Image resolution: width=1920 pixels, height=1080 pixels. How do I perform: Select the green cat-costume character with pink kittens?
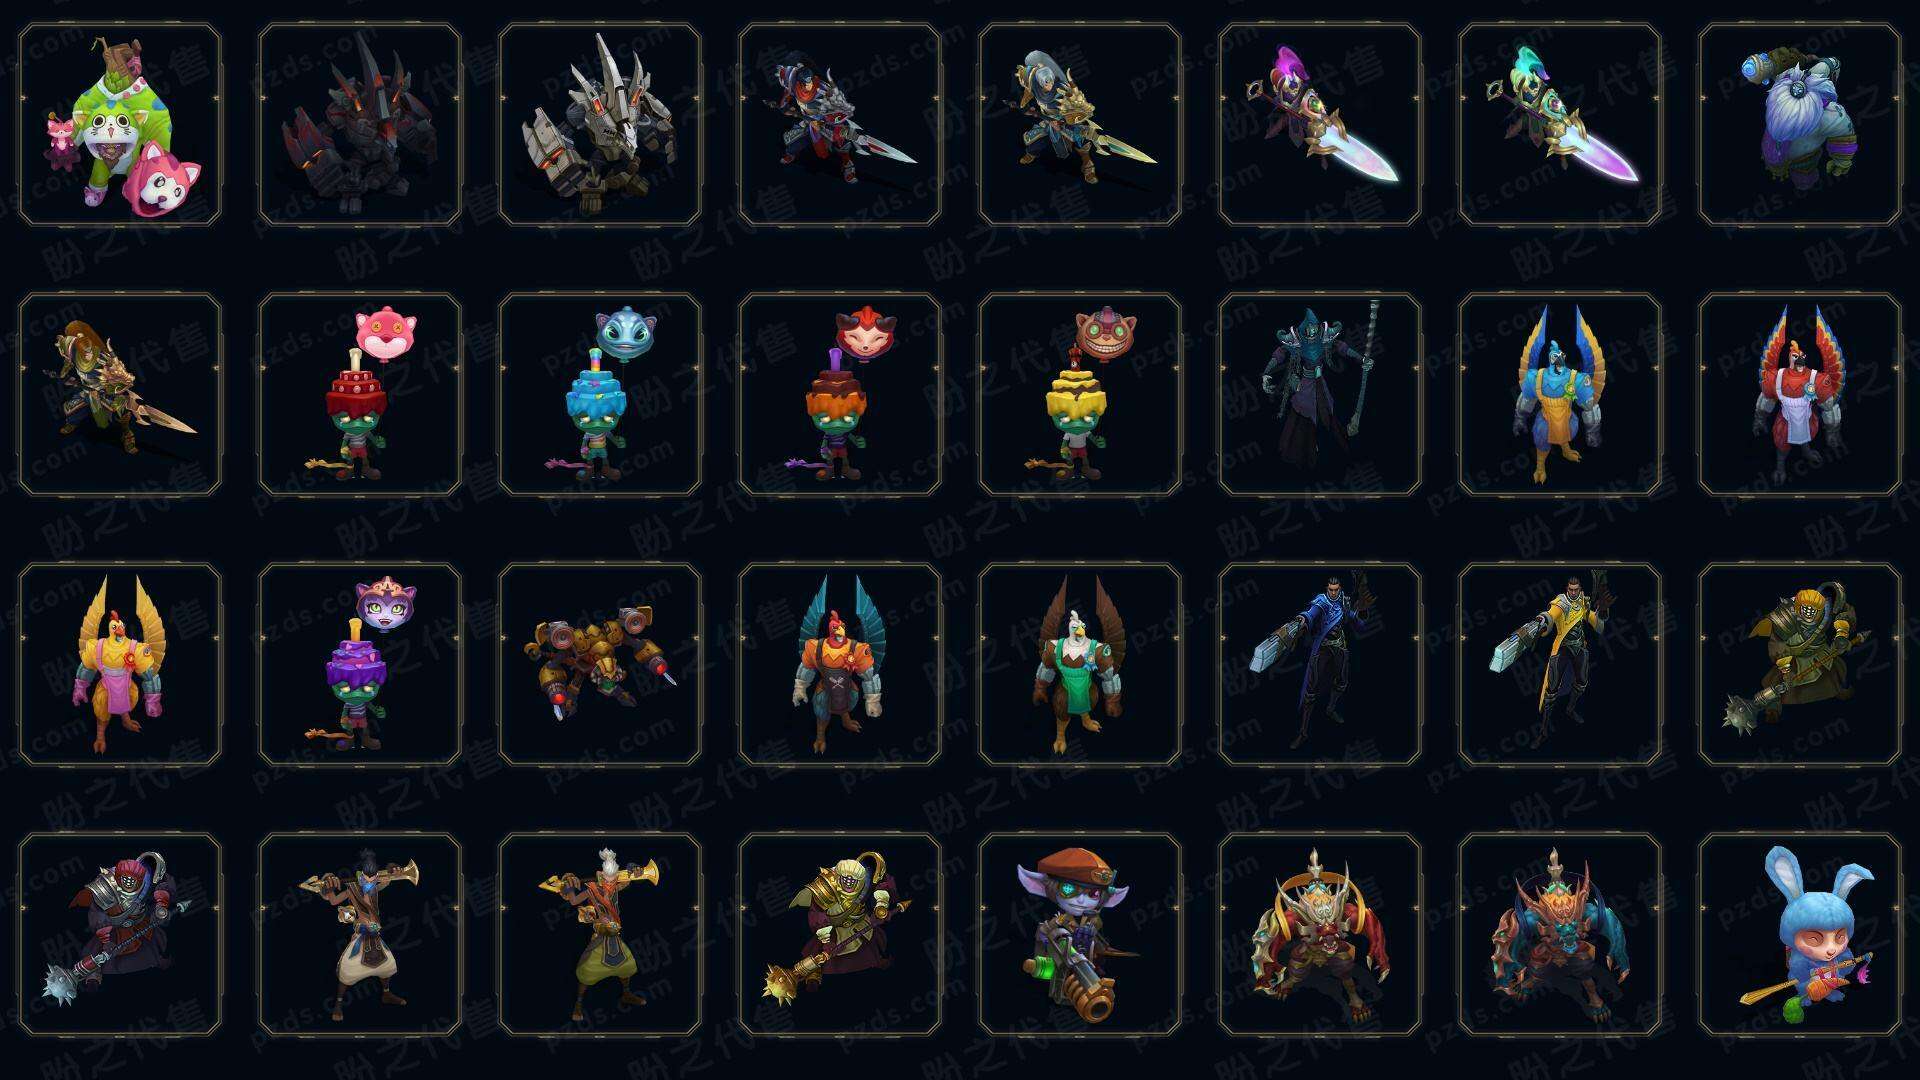[x=120, y=124]
